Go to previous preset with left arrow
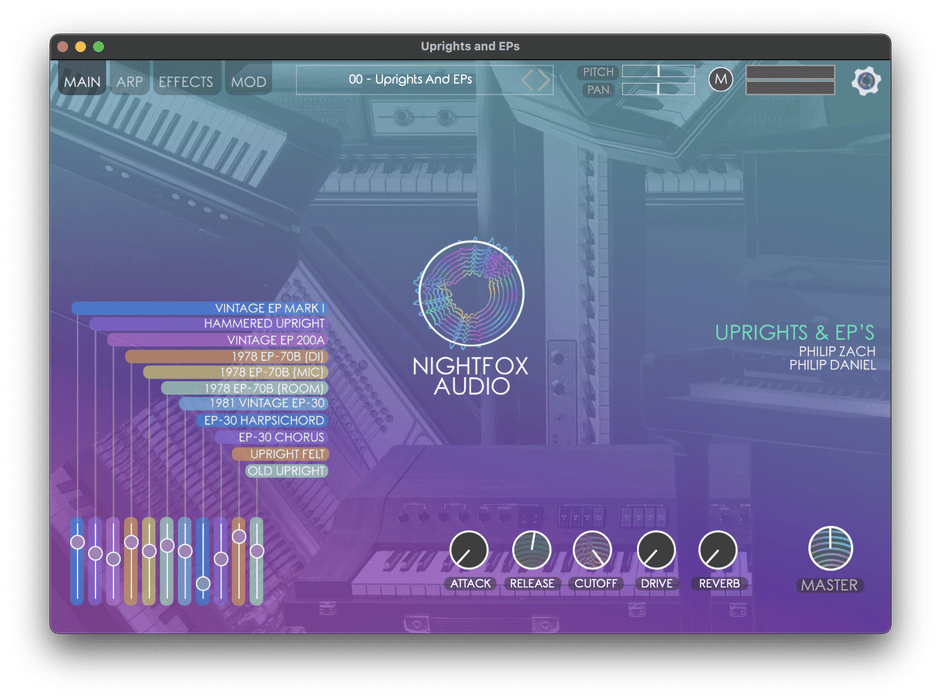Screen dimensions: 941x700 click(x=530, y=80)
